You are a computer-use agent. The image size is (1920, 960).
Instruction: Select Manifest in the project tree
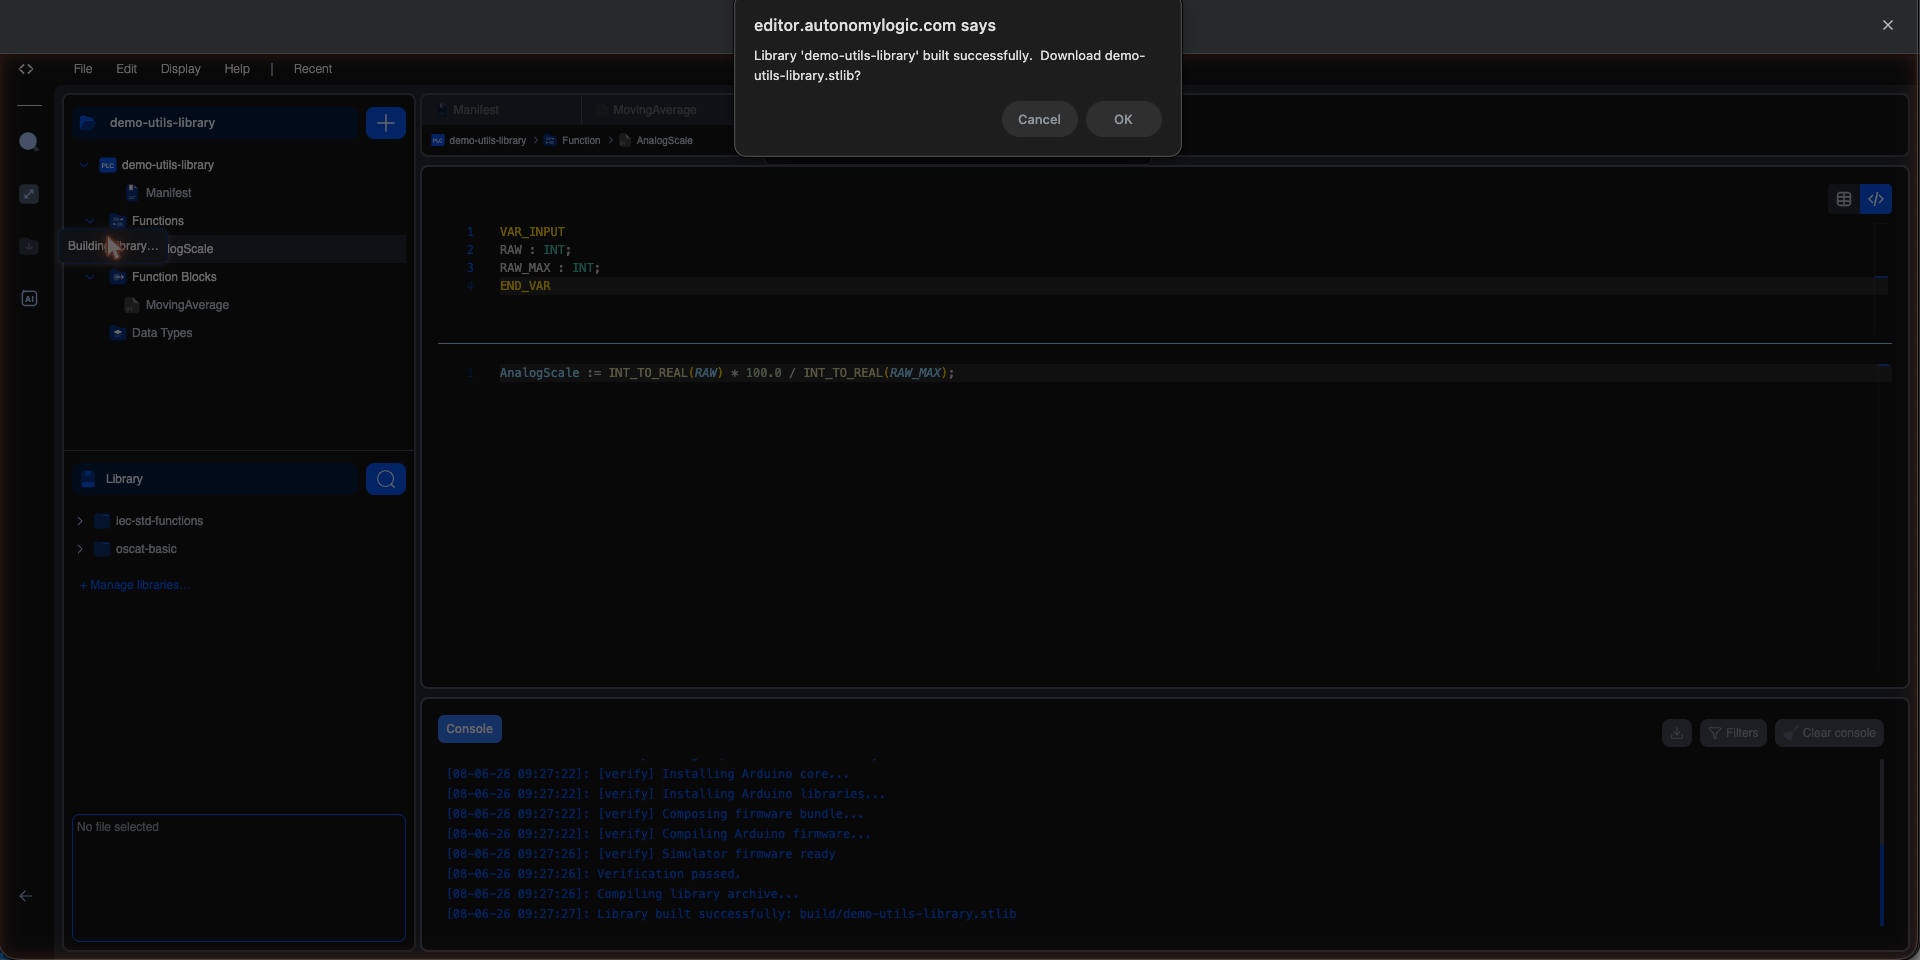tap(168, 193)
